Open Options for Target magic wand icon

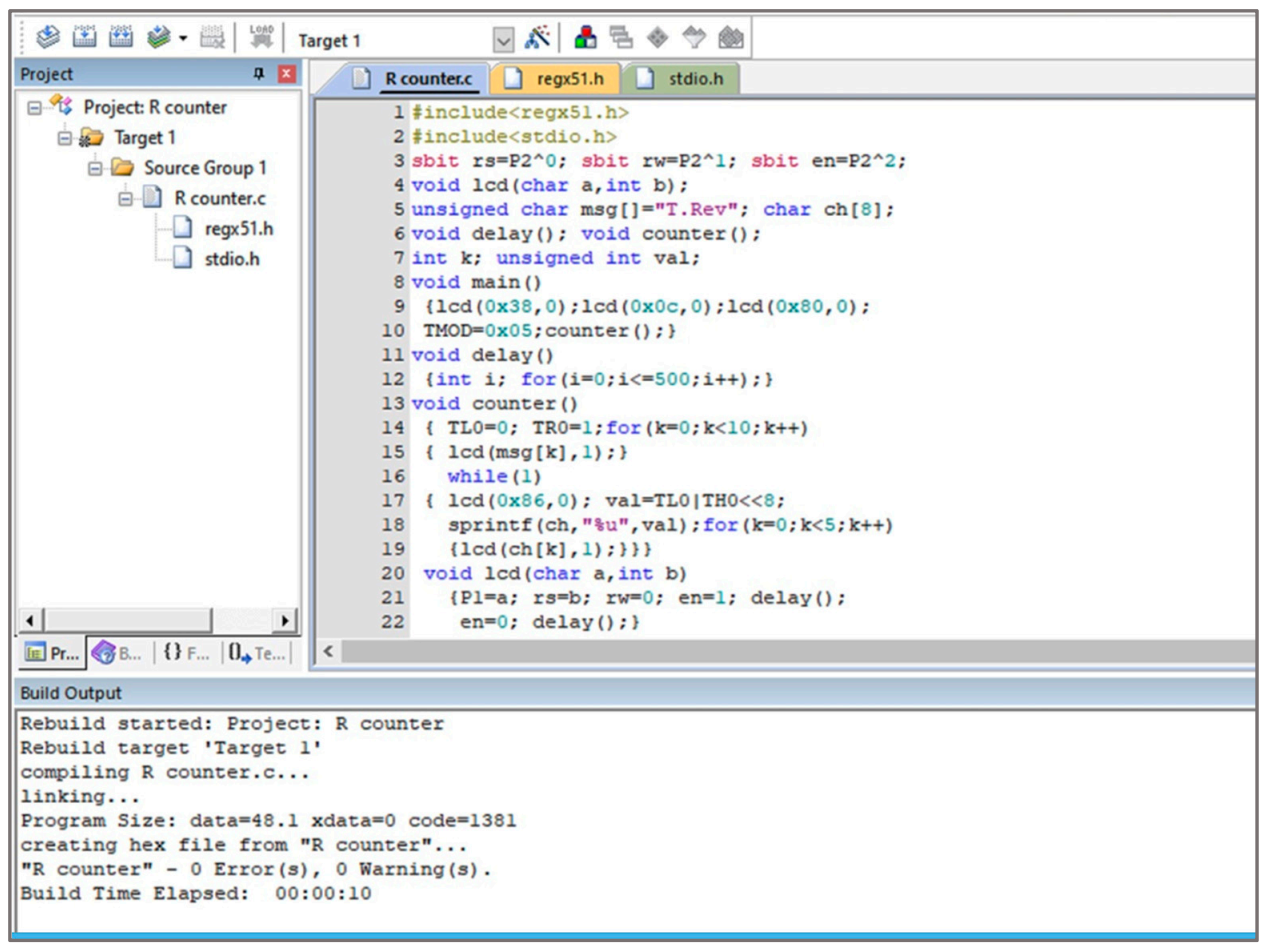538,39
